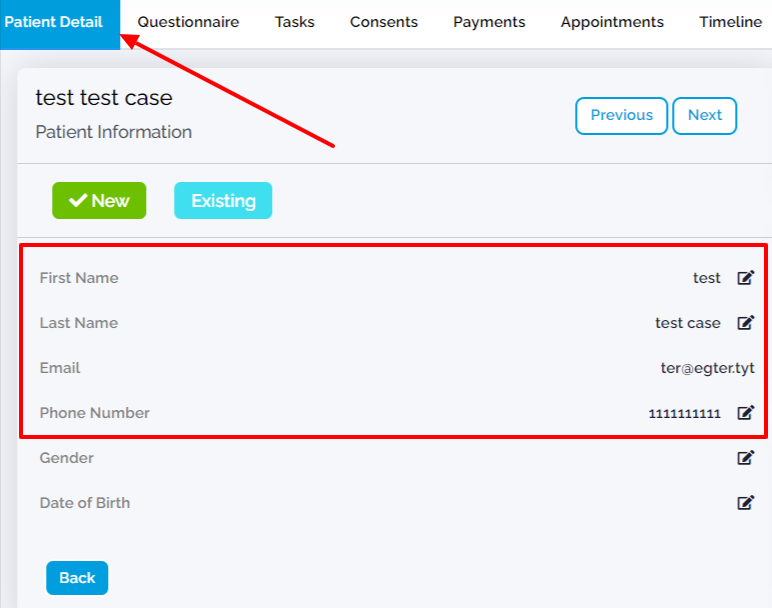
Task: Click the Previous button
Action: [x=621, y=116]
